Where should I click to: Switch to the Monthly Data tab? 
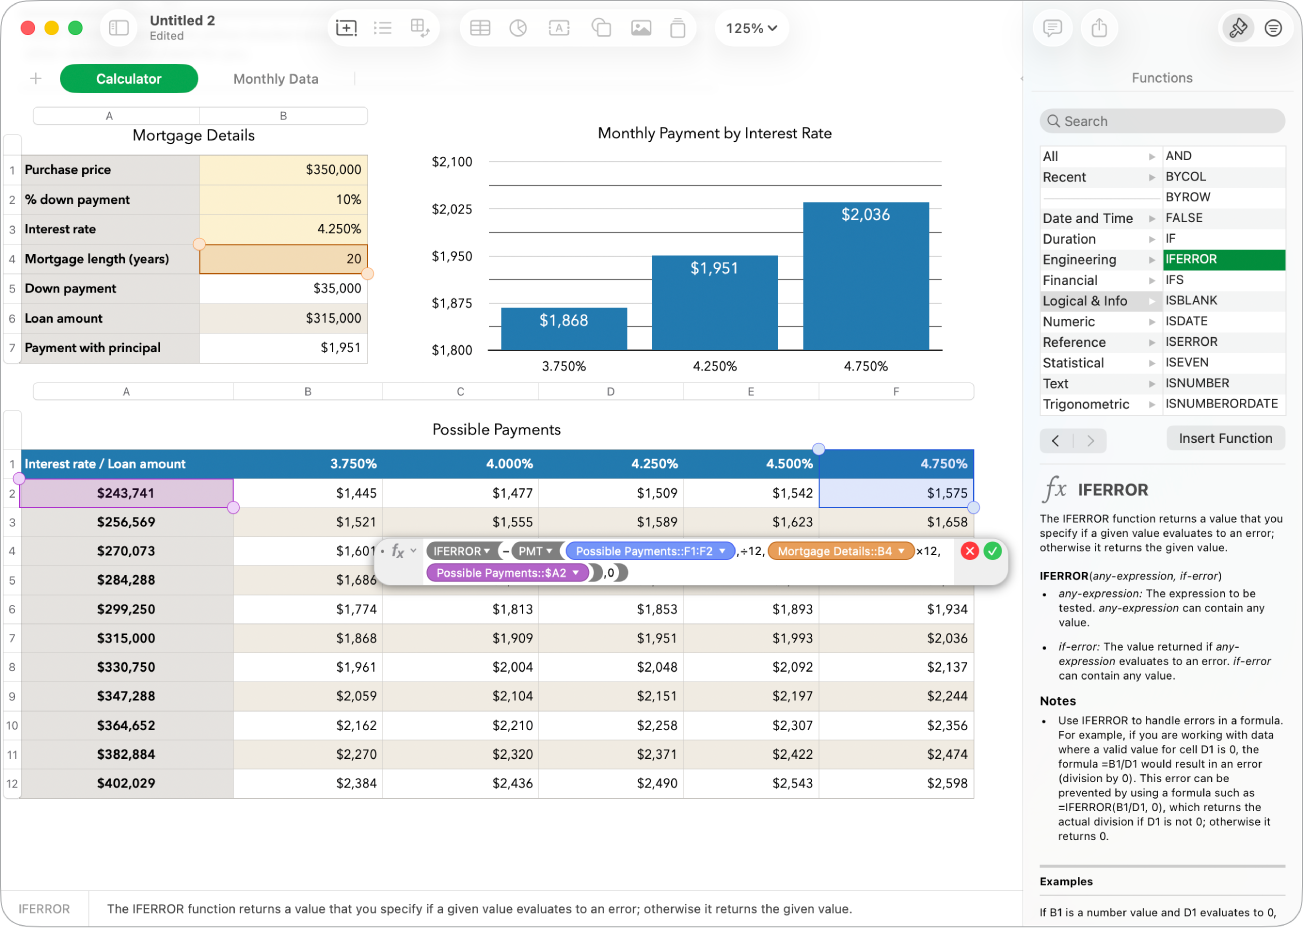click(275, 78)
